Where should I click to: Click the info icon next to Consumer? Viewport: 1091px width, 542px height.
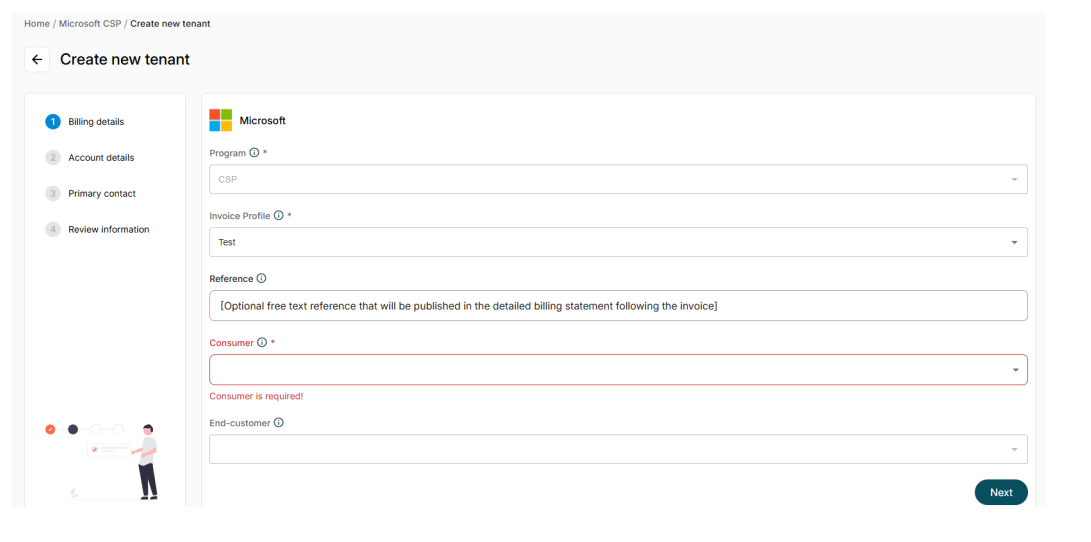262,342
